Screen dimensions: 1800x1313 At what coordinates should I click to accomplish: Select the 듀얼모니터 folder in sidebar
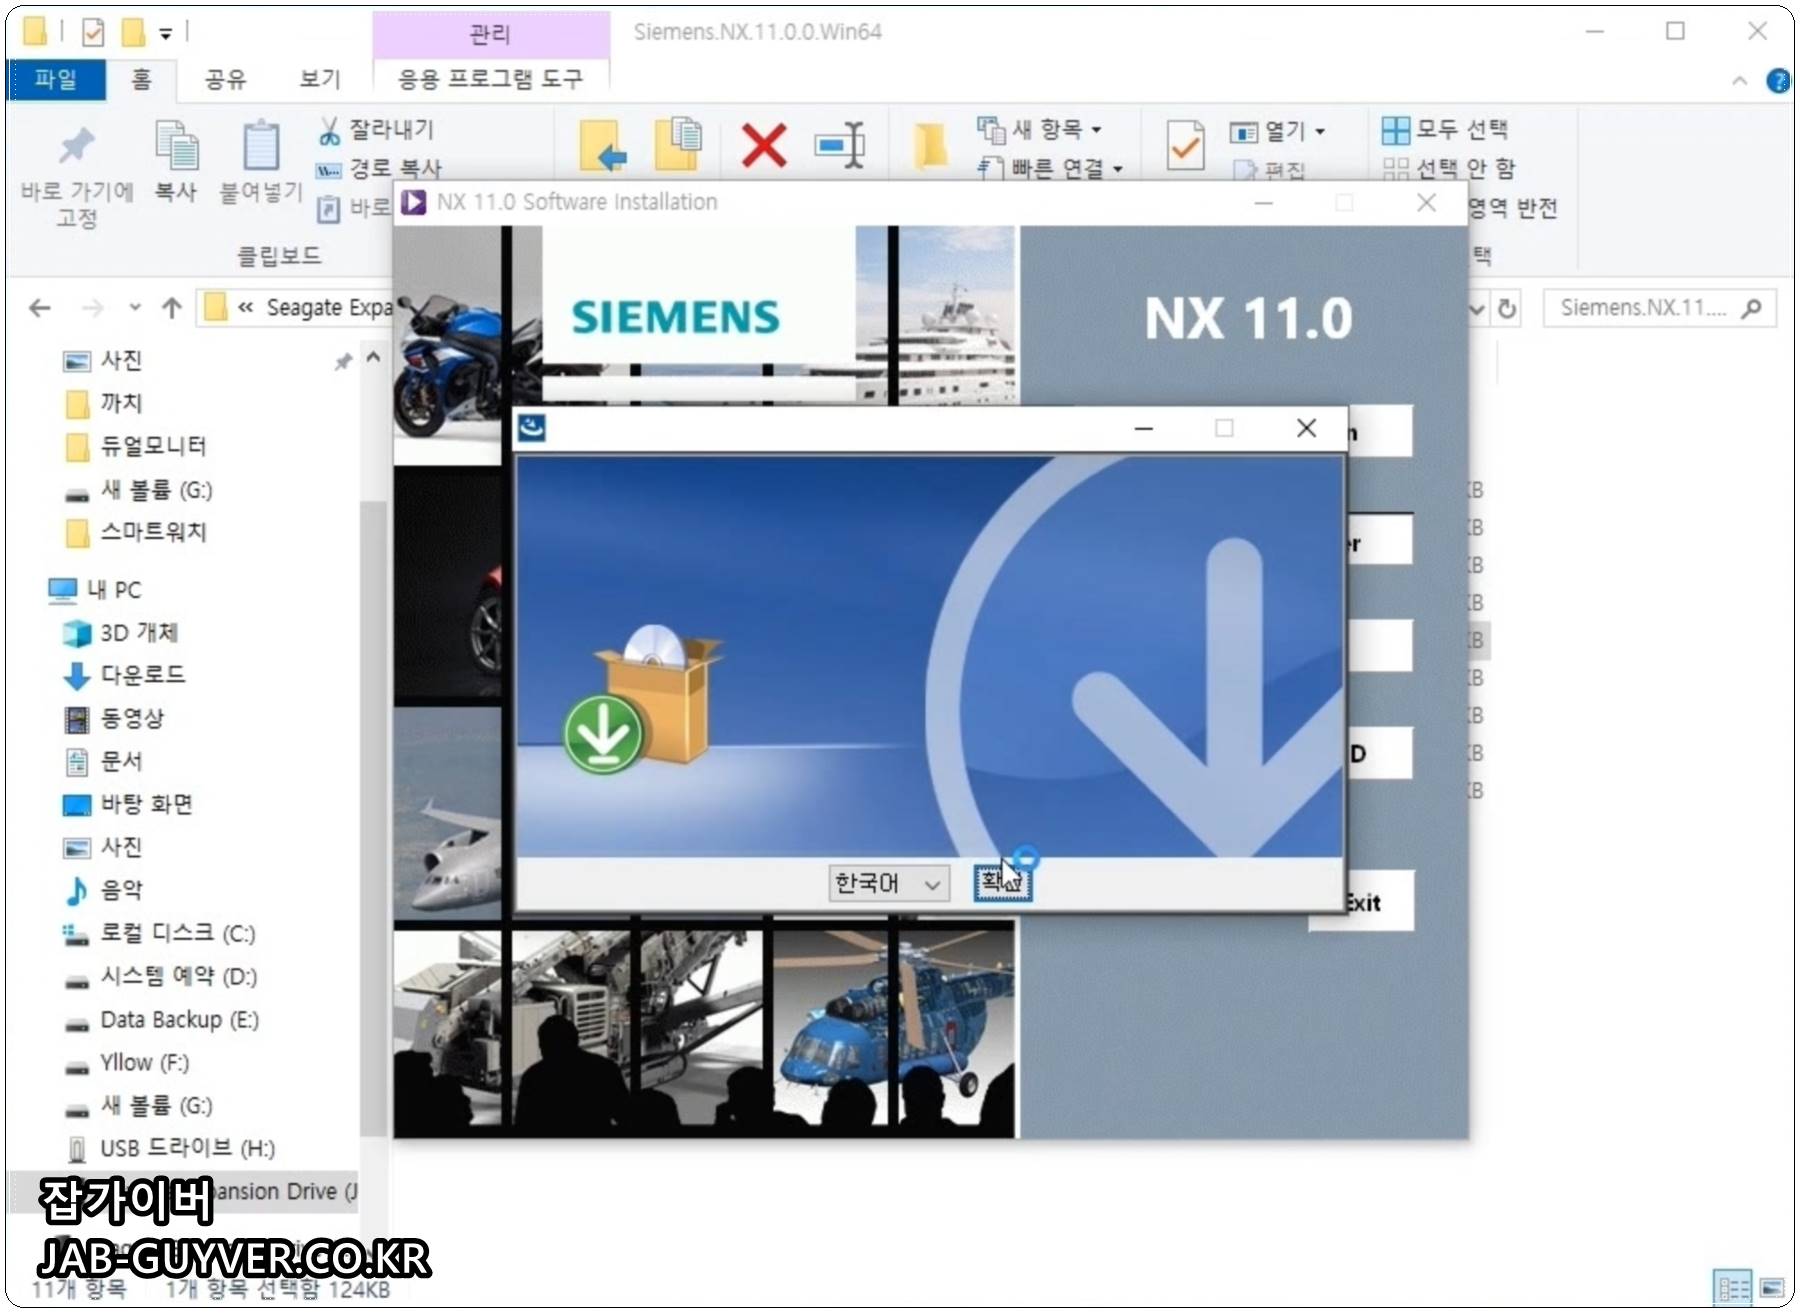click(135, 446)
